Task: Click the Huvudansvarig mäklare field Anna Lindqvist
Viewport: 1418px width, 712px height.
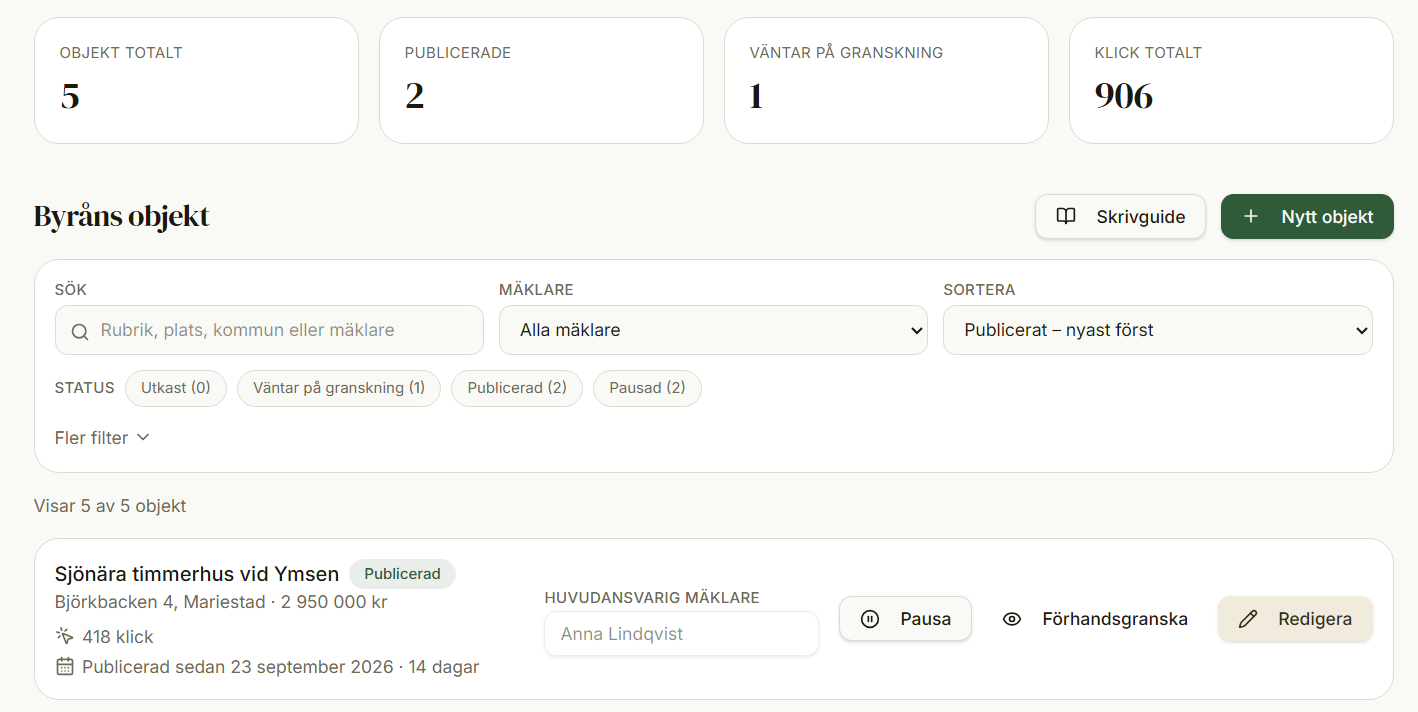Action: click(681, 634)
